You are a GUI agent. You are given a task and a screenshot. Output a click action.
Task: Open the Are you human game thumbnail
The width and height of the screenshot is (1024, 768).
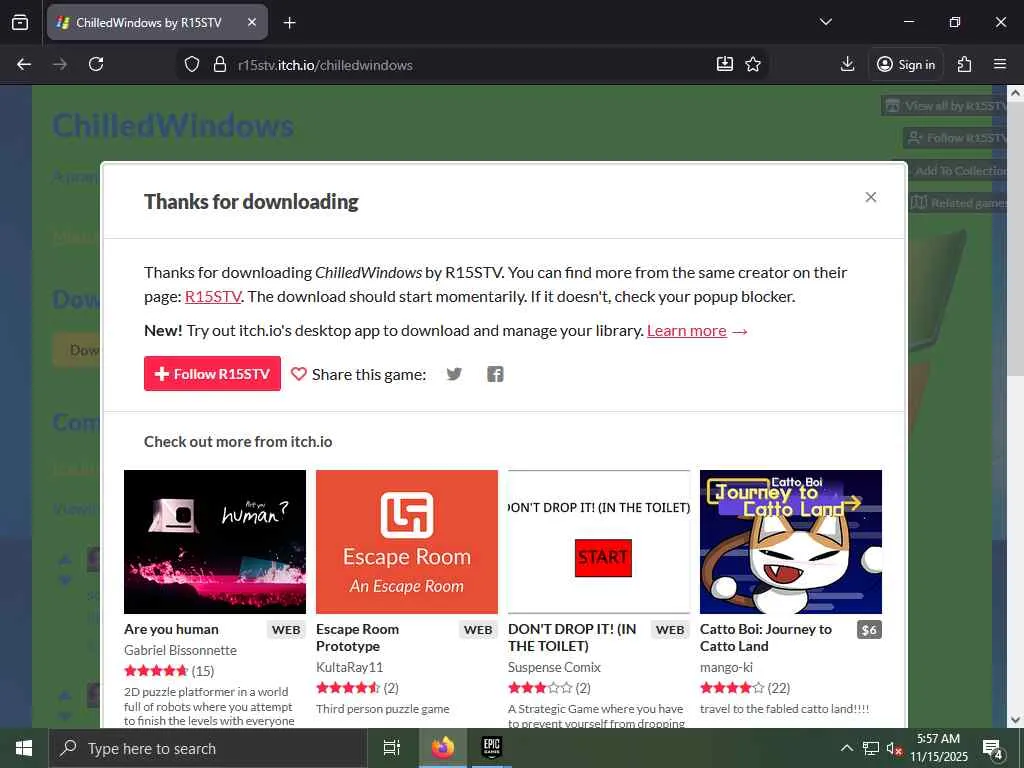(x=215, y=541)
